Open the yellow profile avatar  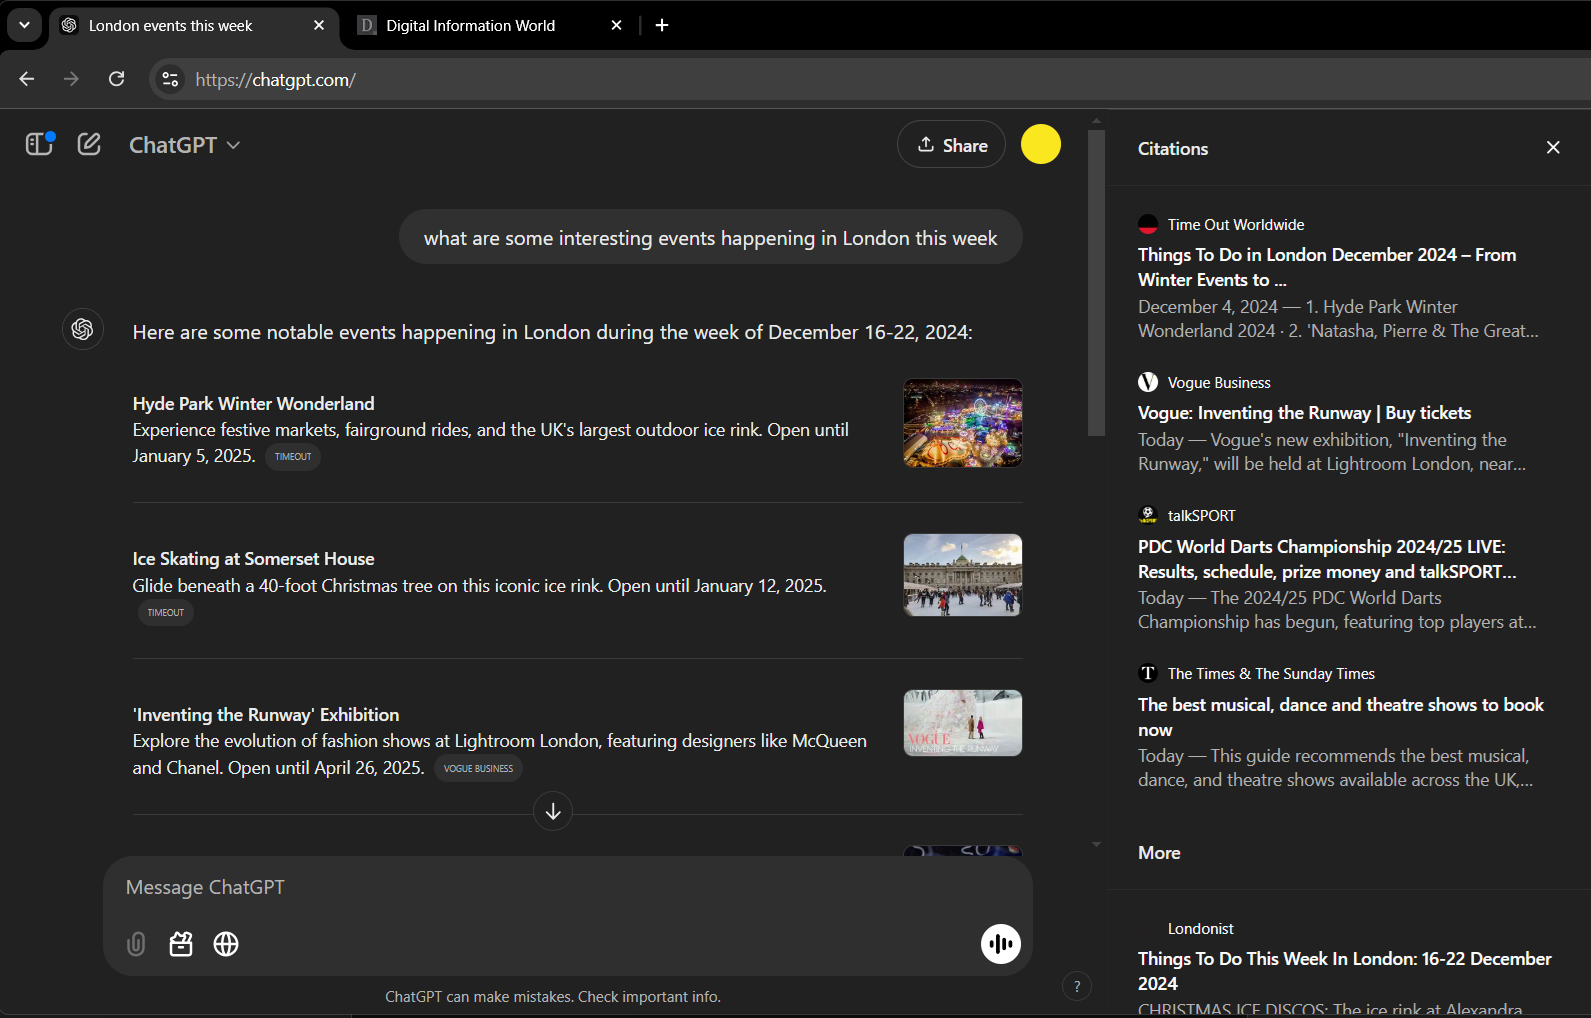1040,144
